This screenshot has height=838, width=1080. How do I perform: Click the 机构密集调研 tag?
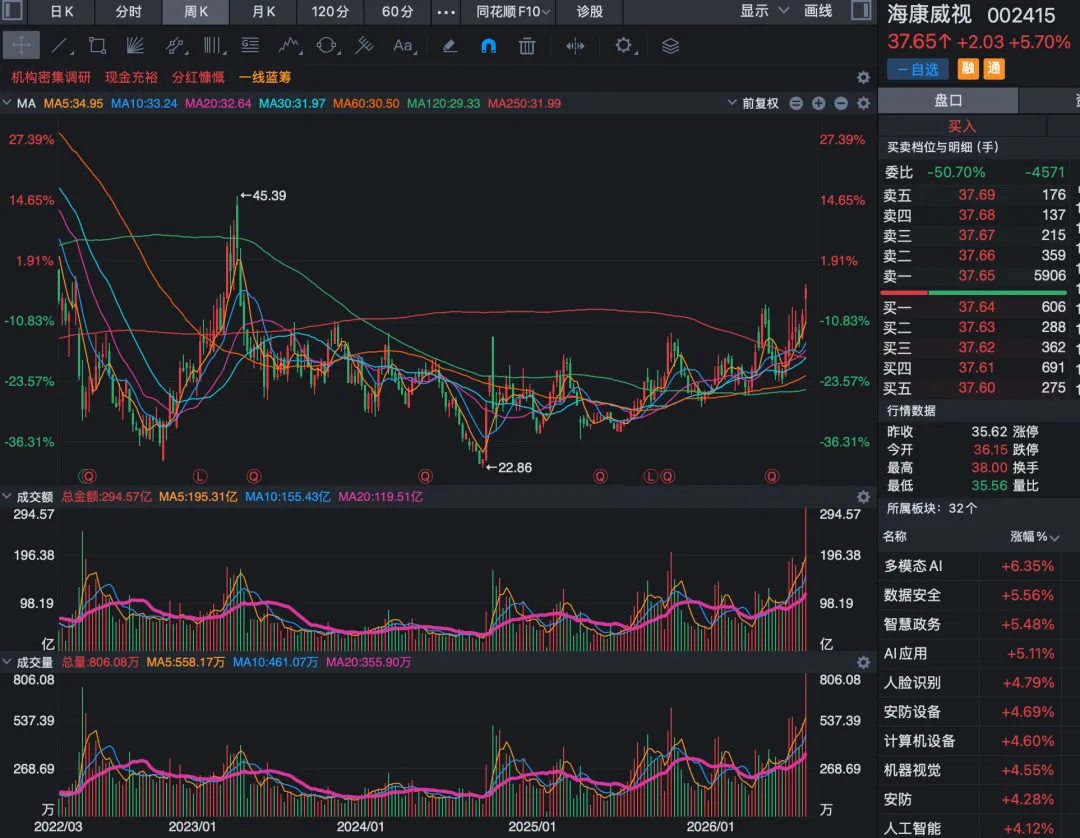pyautogui.click(x=51, y=77)
